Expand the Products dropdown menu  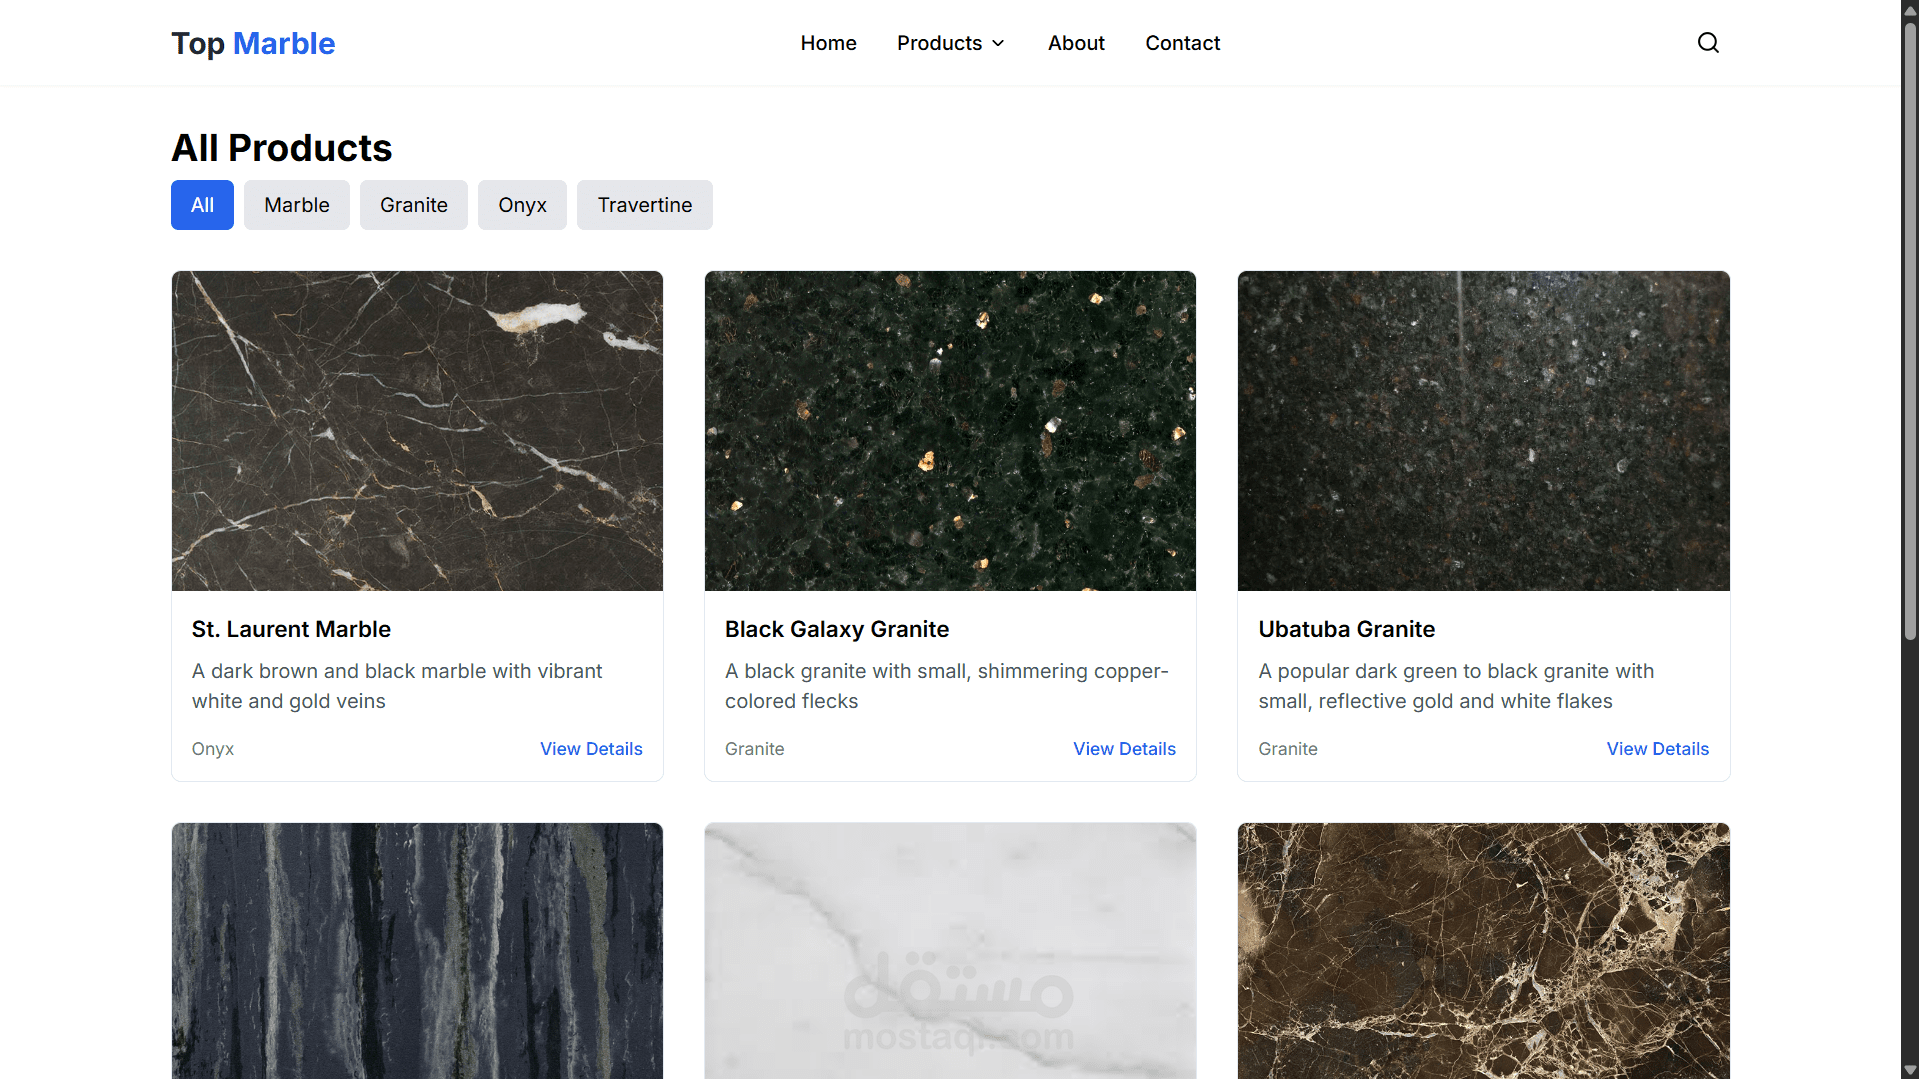point(950,43)
